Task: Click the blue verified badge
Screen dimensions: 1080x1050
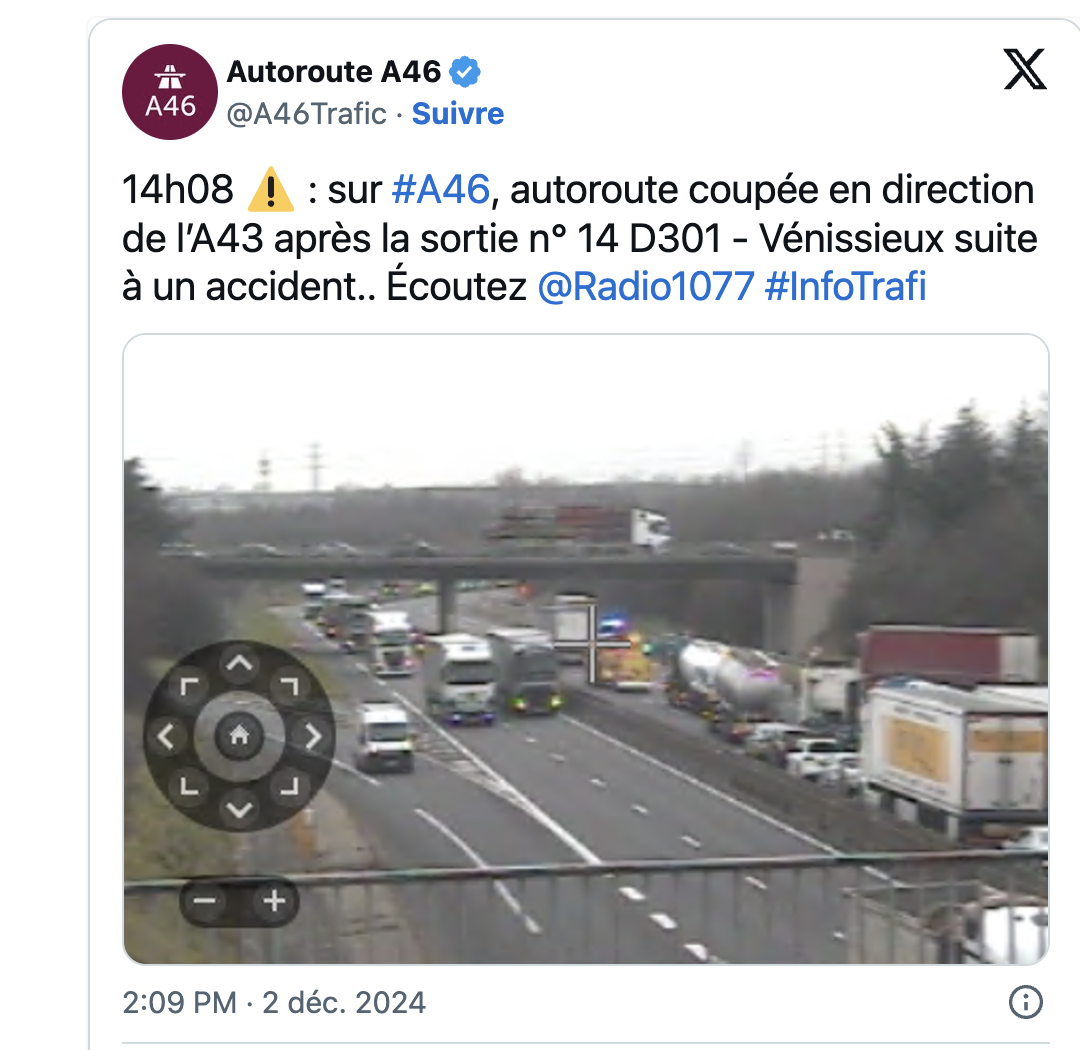Action: pos(465,72)
